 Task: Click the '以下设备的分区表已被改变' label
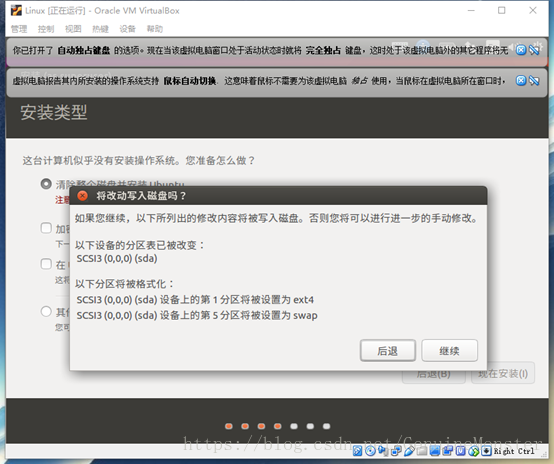click(x=140, y=245)
